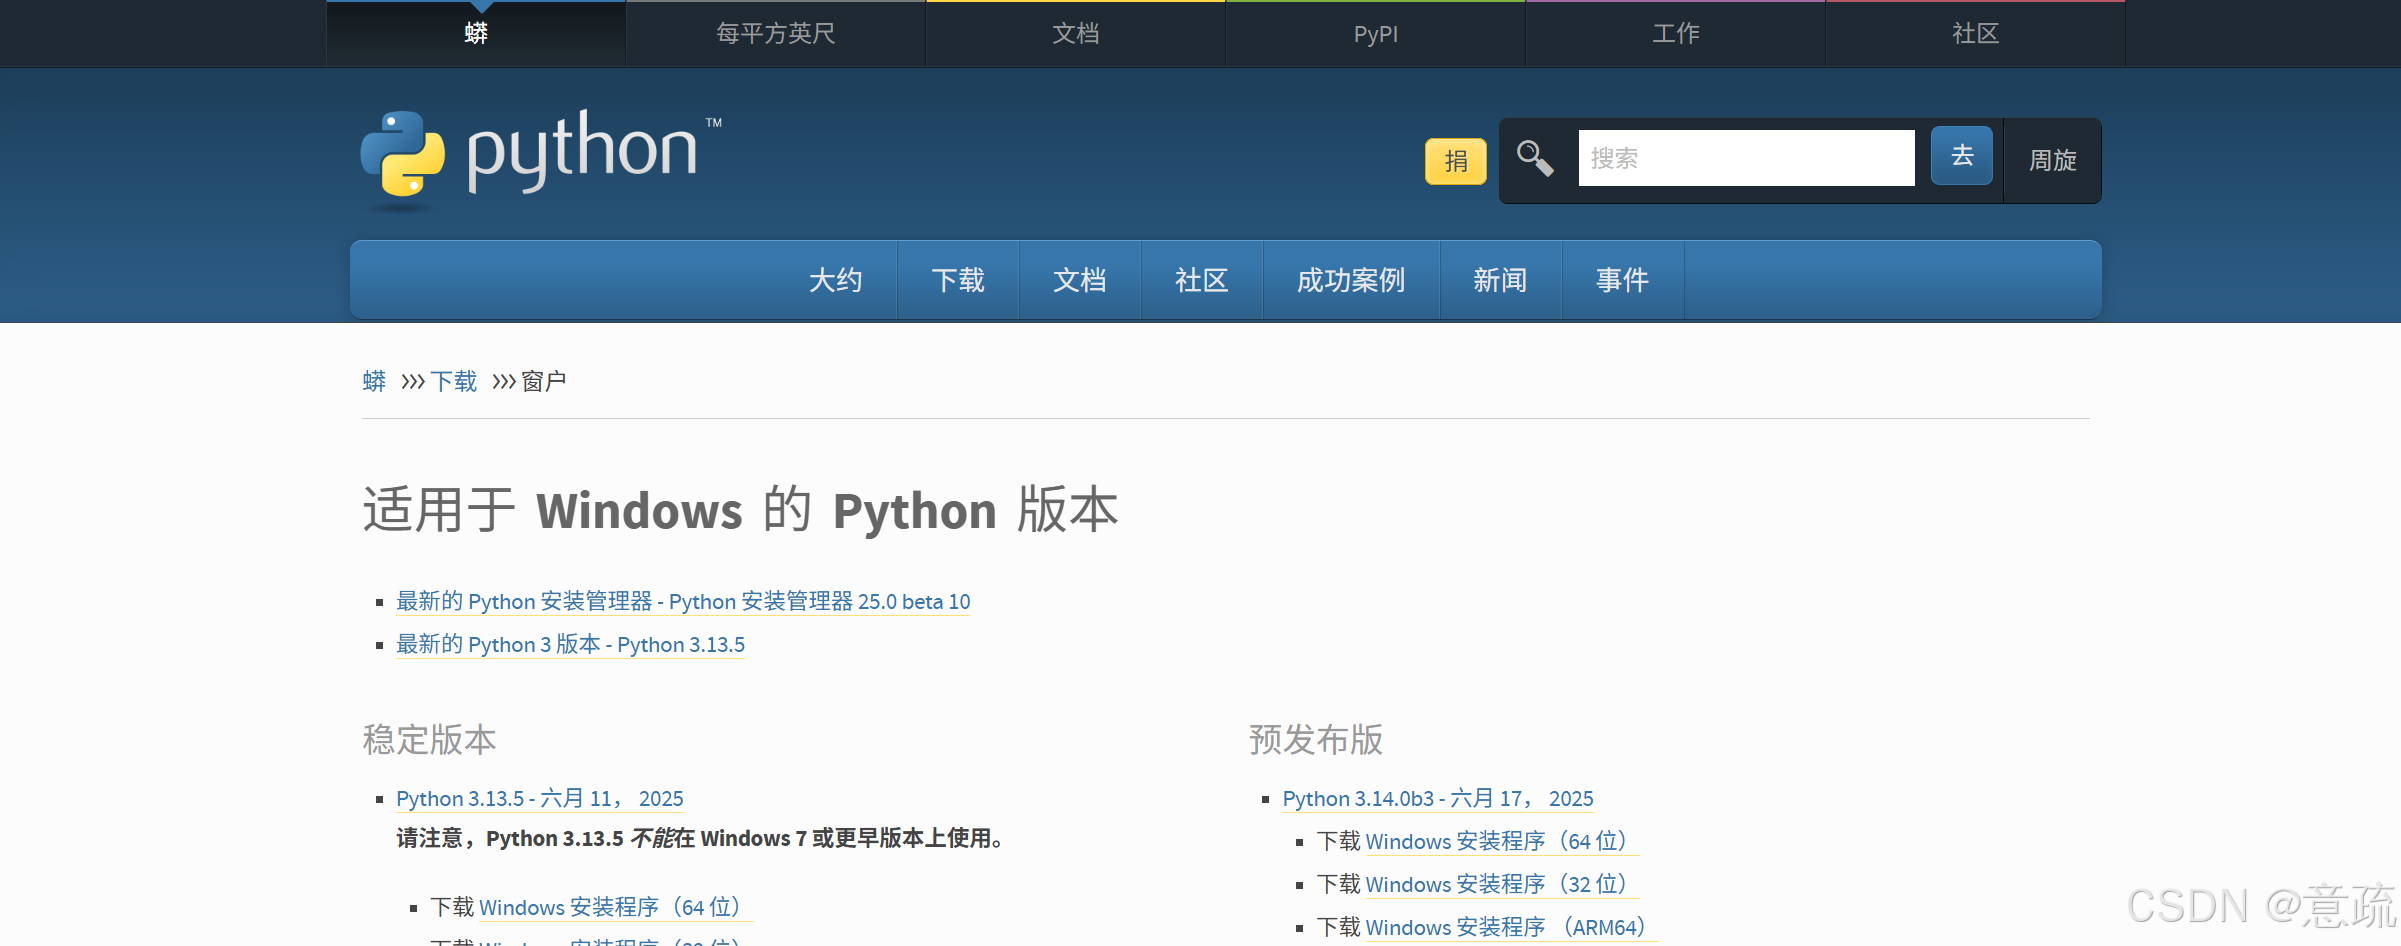Go to 蟒 in the breadcrumb
Image resolution: width=2401 pixels, height=946 pixels.
[374, 381]
